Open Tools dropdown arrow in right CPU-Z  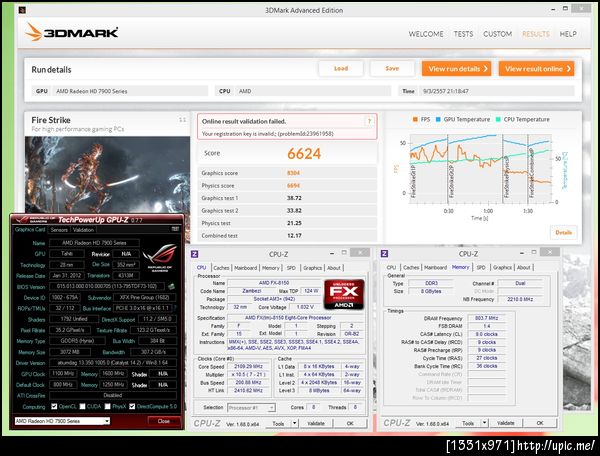(x=484, y=423)
